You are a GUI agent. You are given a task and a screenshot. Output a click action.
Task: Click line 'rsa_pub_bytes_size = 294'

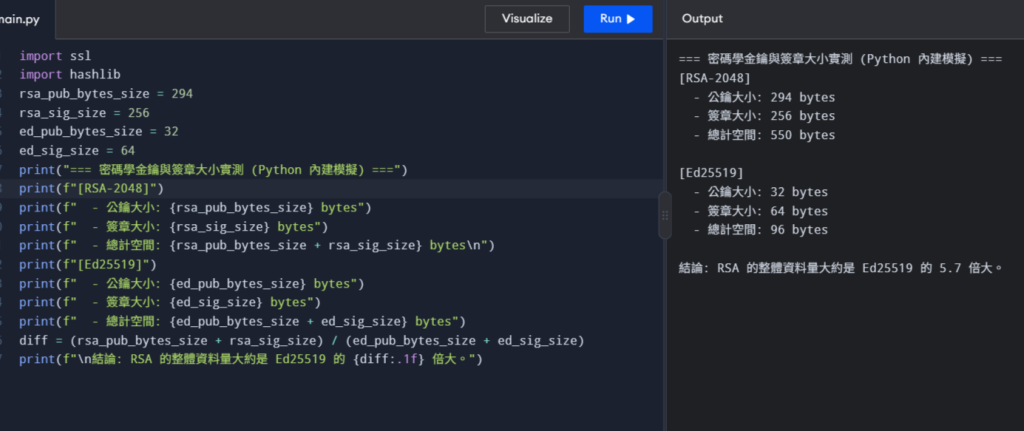pos(106,94)
